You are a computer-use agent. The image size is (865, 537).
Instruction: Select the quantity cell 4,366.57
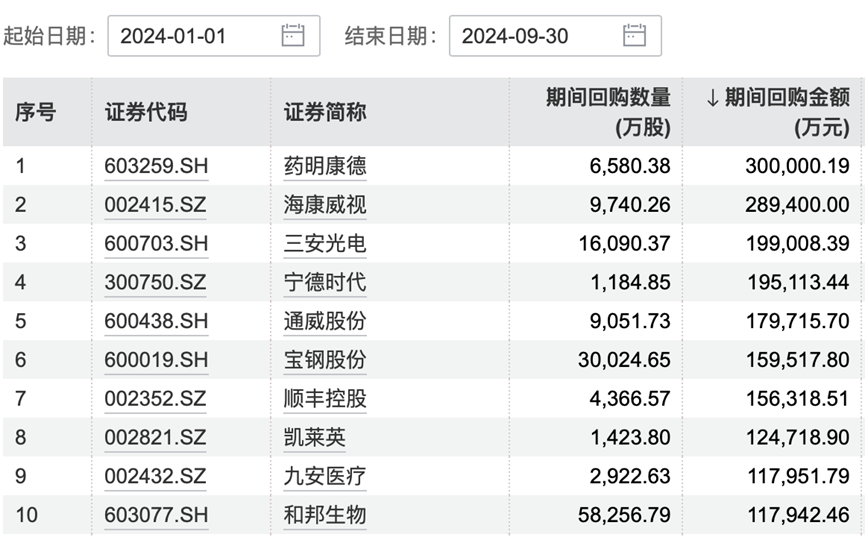[630, 398]
